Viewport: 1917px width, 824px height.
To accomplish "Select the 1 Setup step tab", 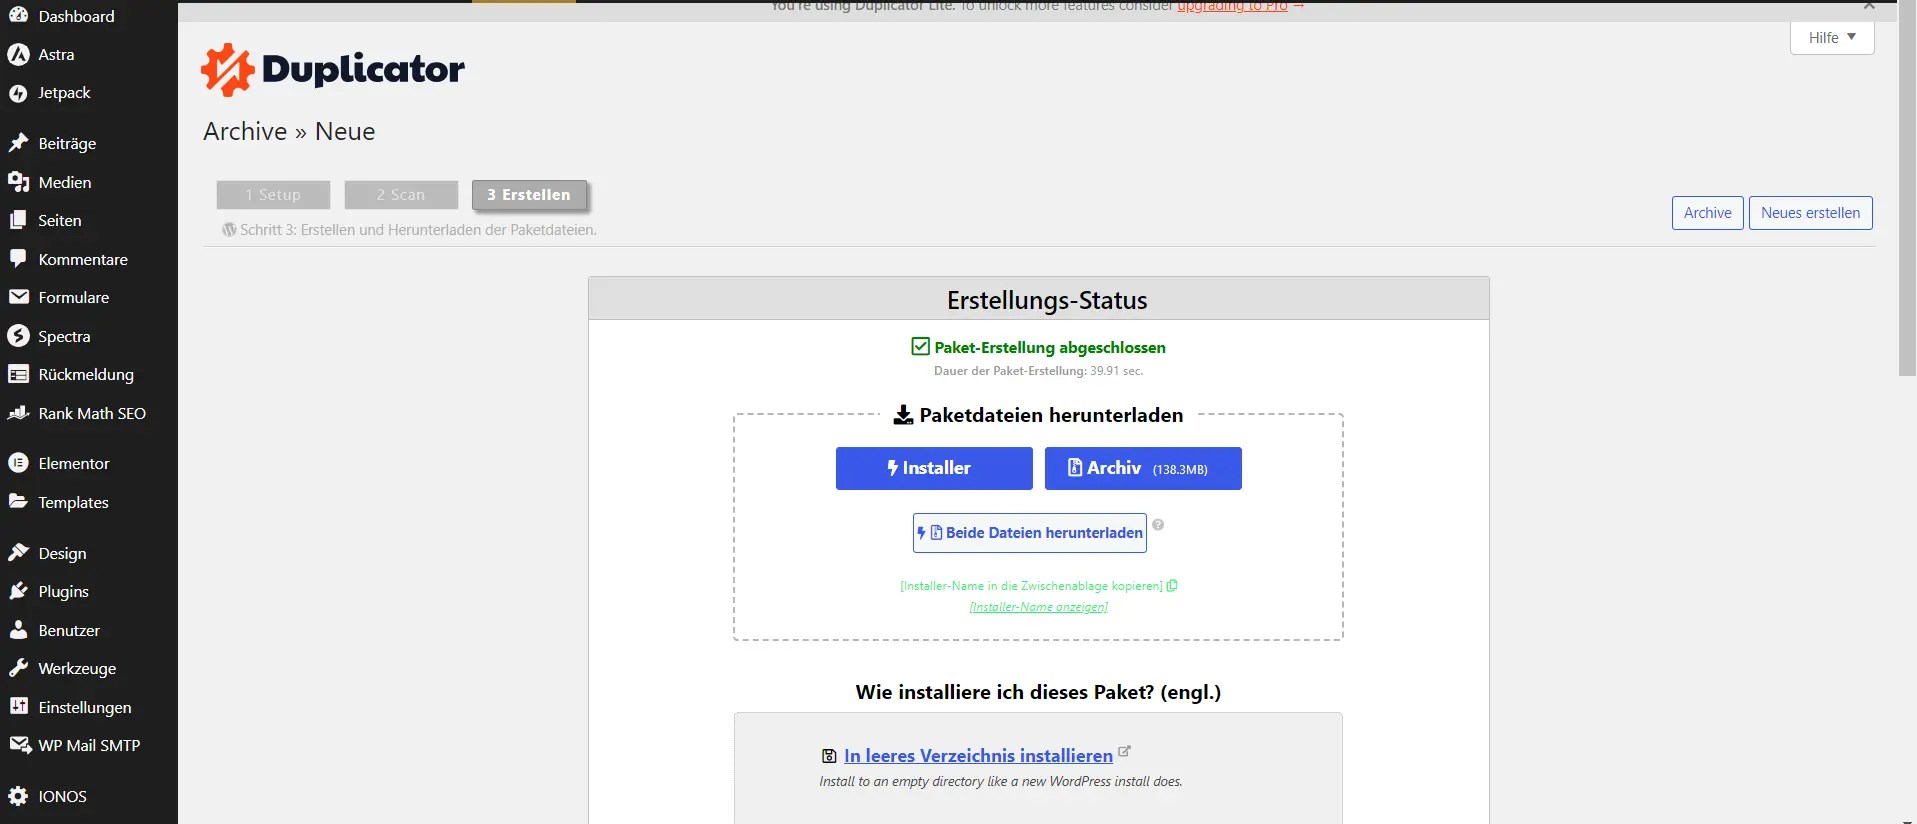I will [273, 195].
